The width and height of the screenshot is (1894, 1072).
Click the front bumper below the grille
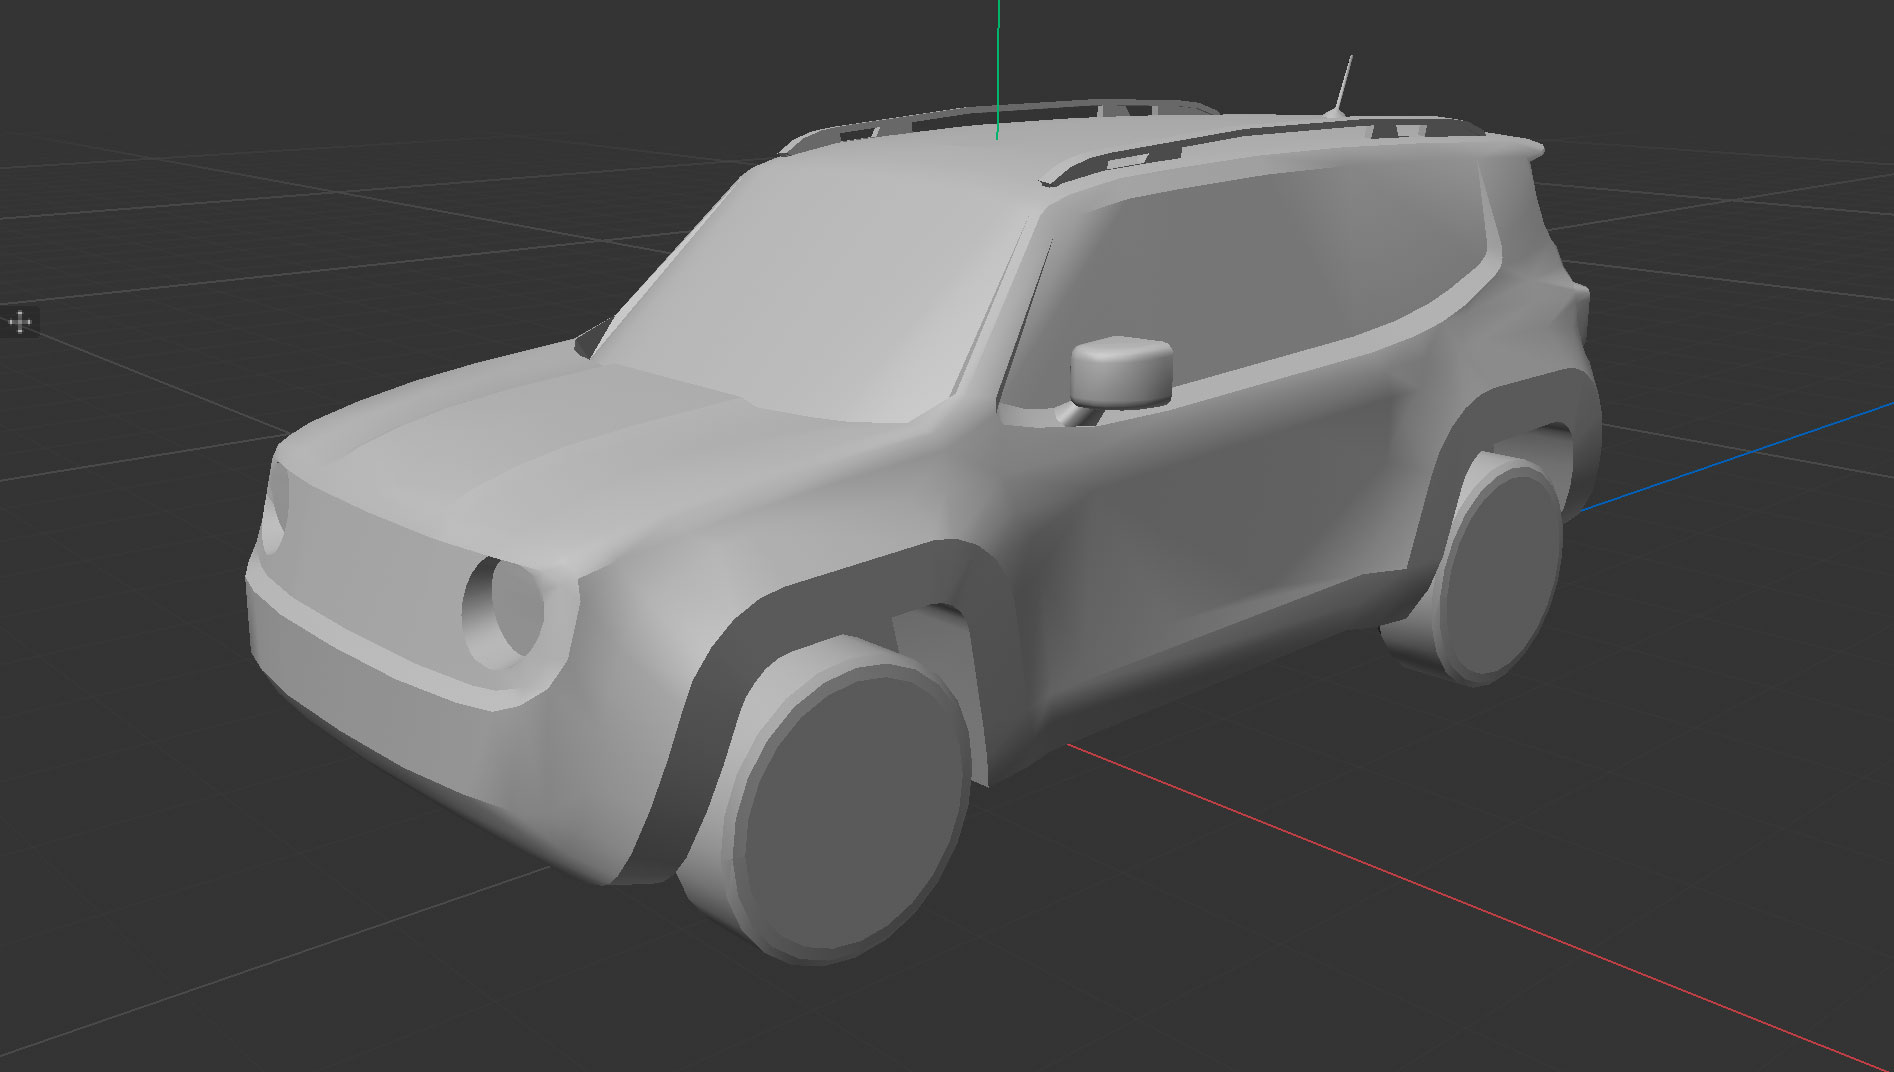point(400,720)
